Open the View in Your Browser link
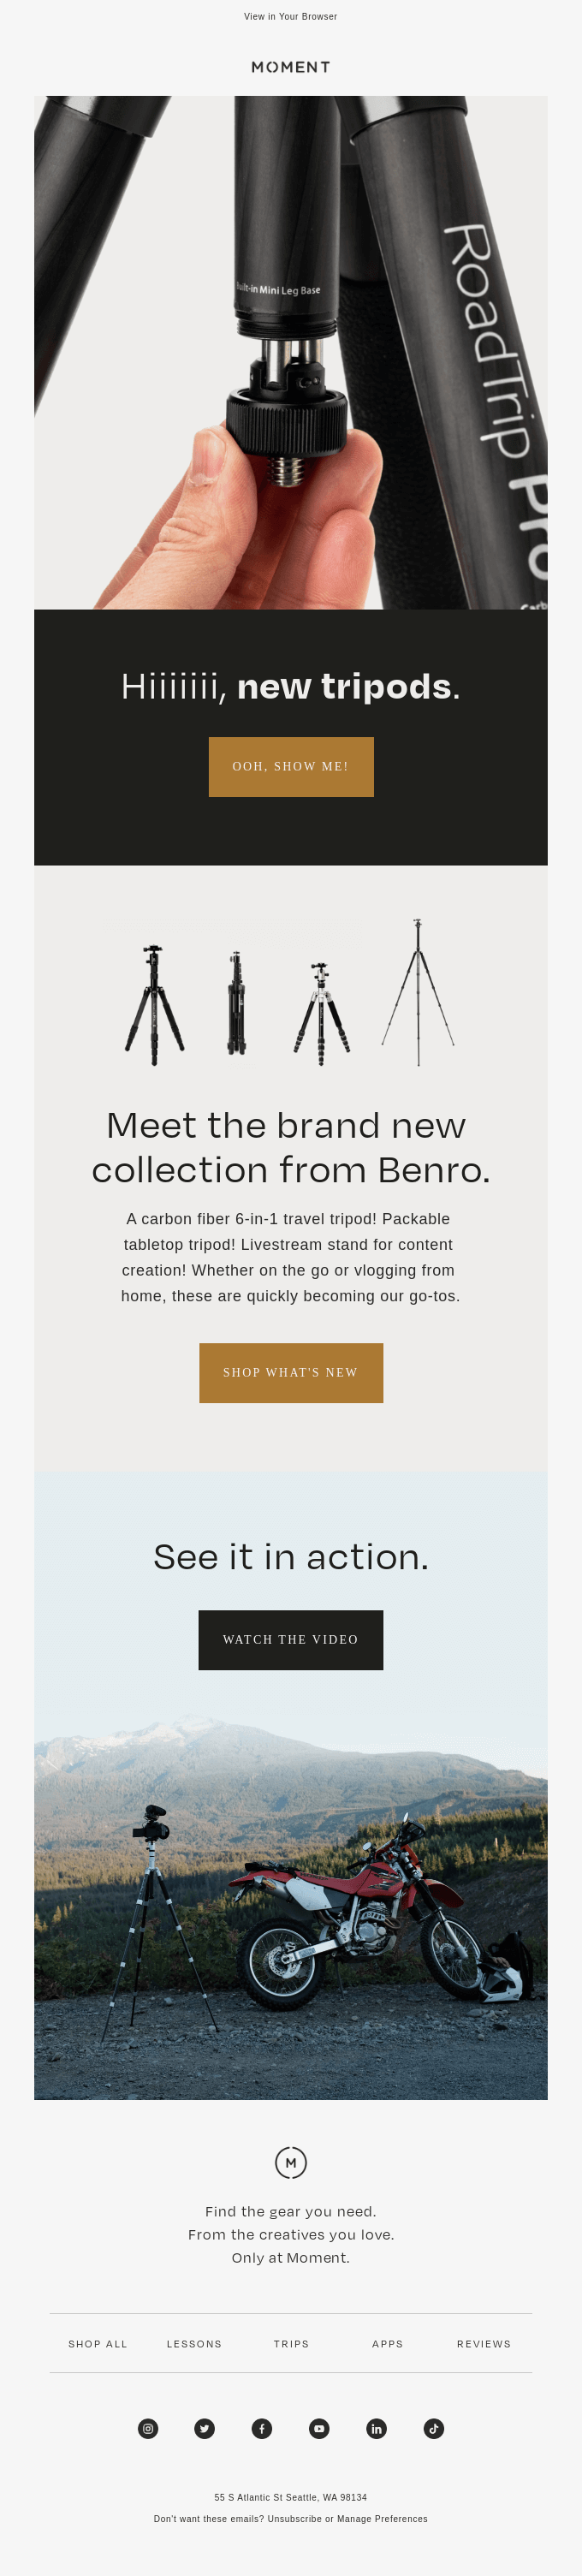The height and width of the screenshot is (2576, 582). tap(290, 16)
